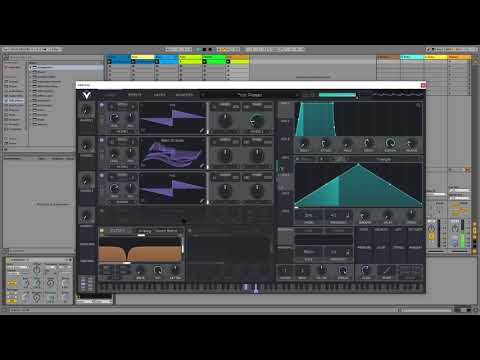Viewport: 480px width, 360px height.
Task: Open Oscillator 1 distortion type dropdown
Action: (257, 132)
